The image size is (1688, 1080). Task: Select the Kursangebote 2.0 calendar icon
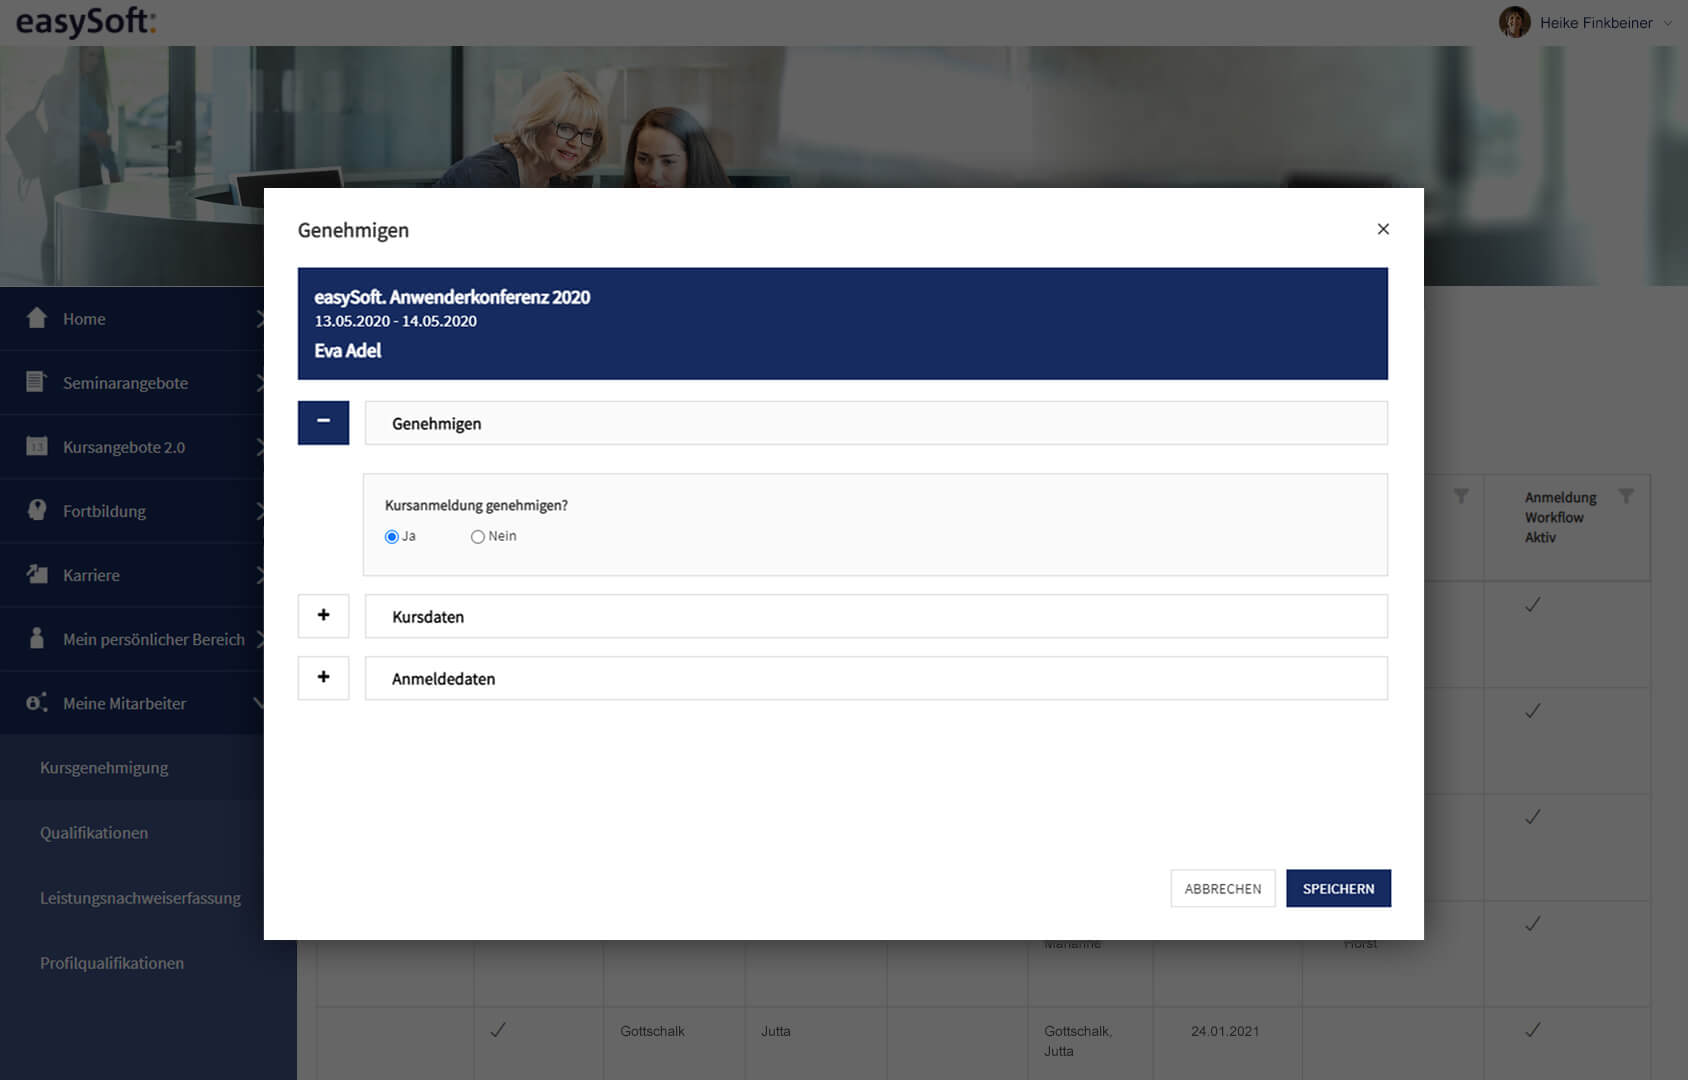37,446
